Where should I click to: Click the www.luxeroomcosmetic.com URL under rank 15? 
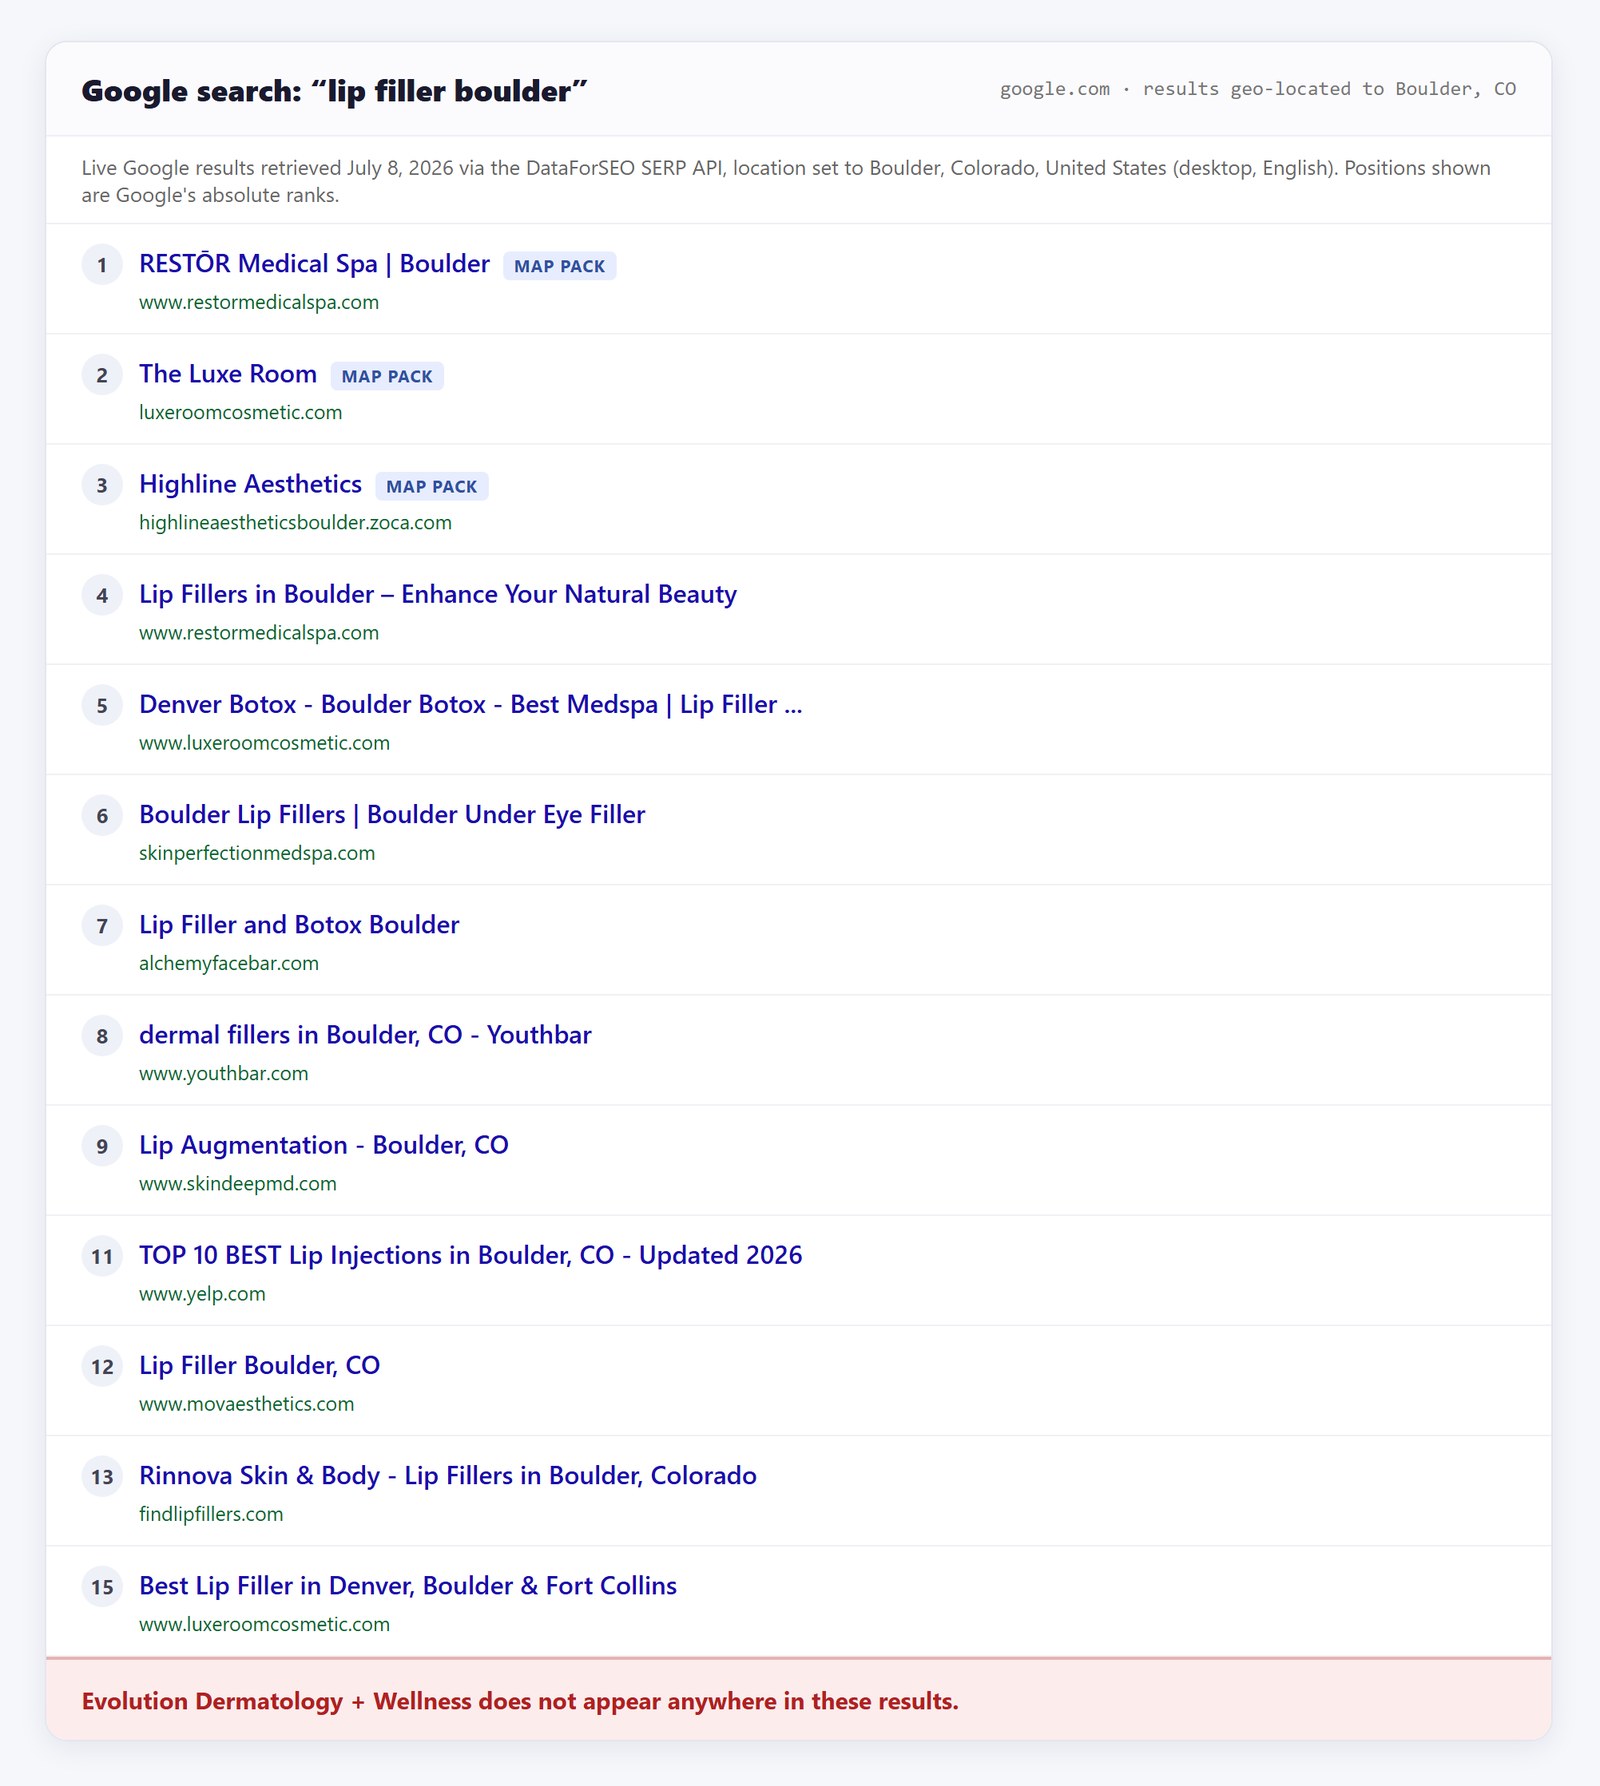click(x=264, y=1624)
